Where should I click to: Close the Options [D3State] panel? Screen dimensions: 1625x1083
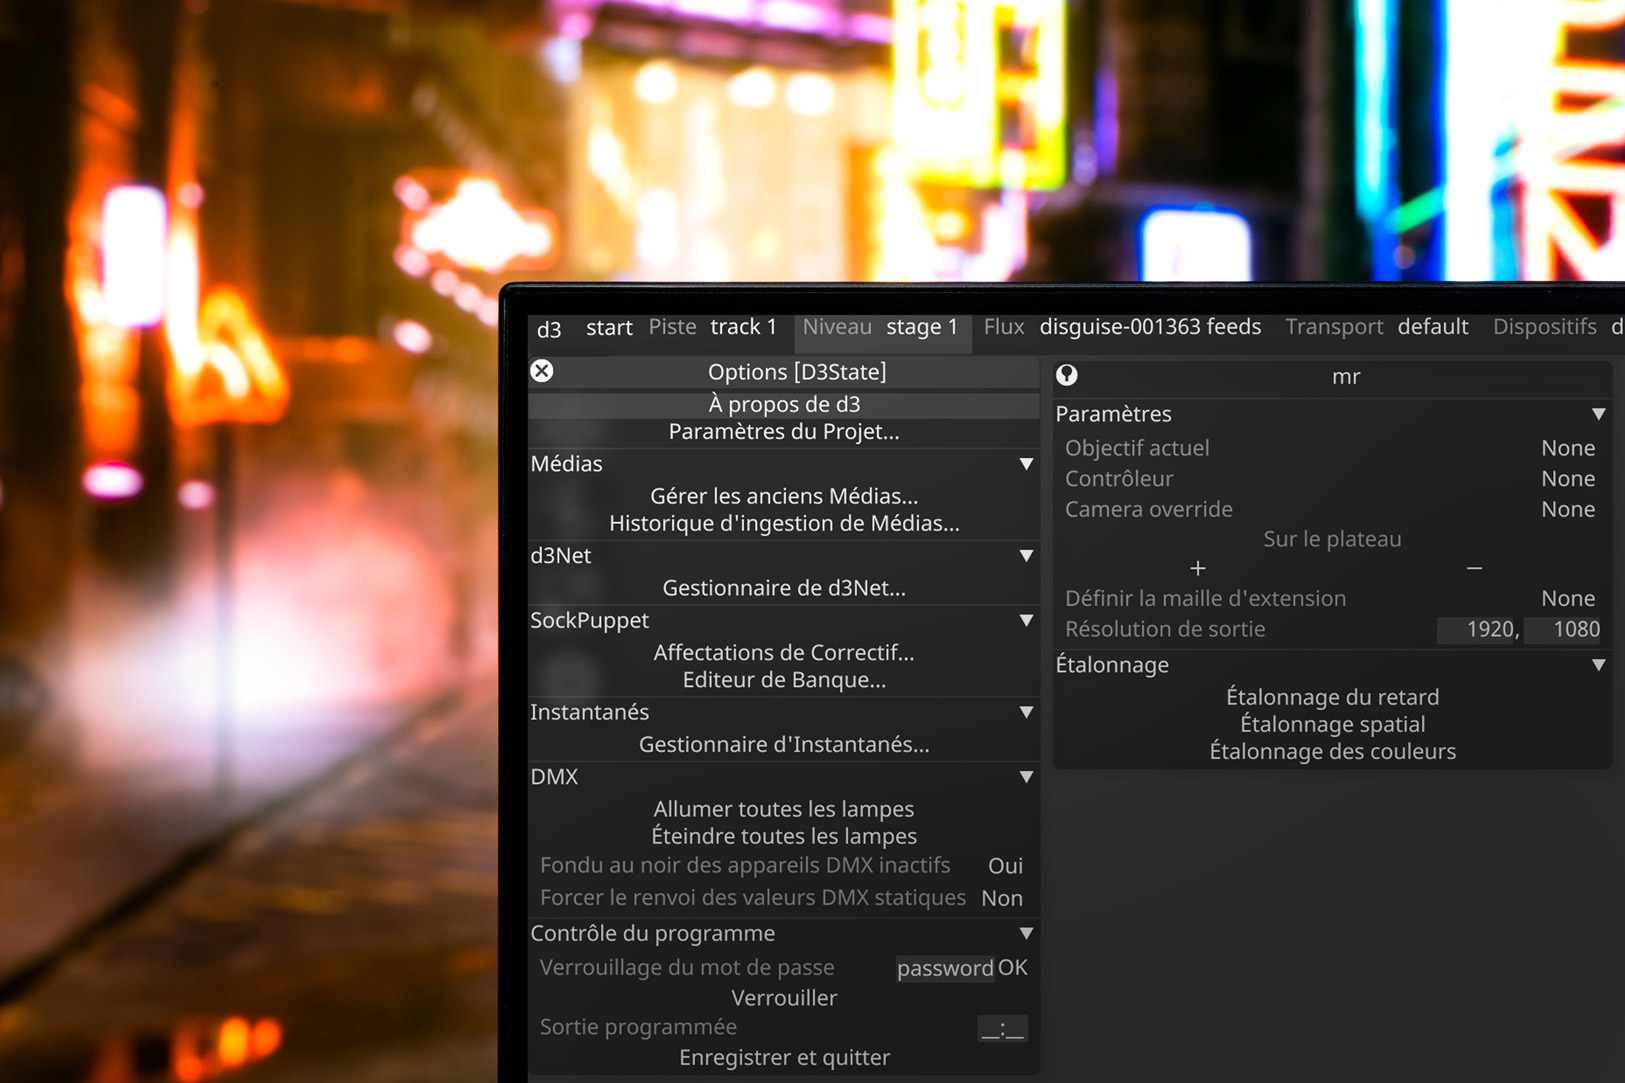pos(542,371)
